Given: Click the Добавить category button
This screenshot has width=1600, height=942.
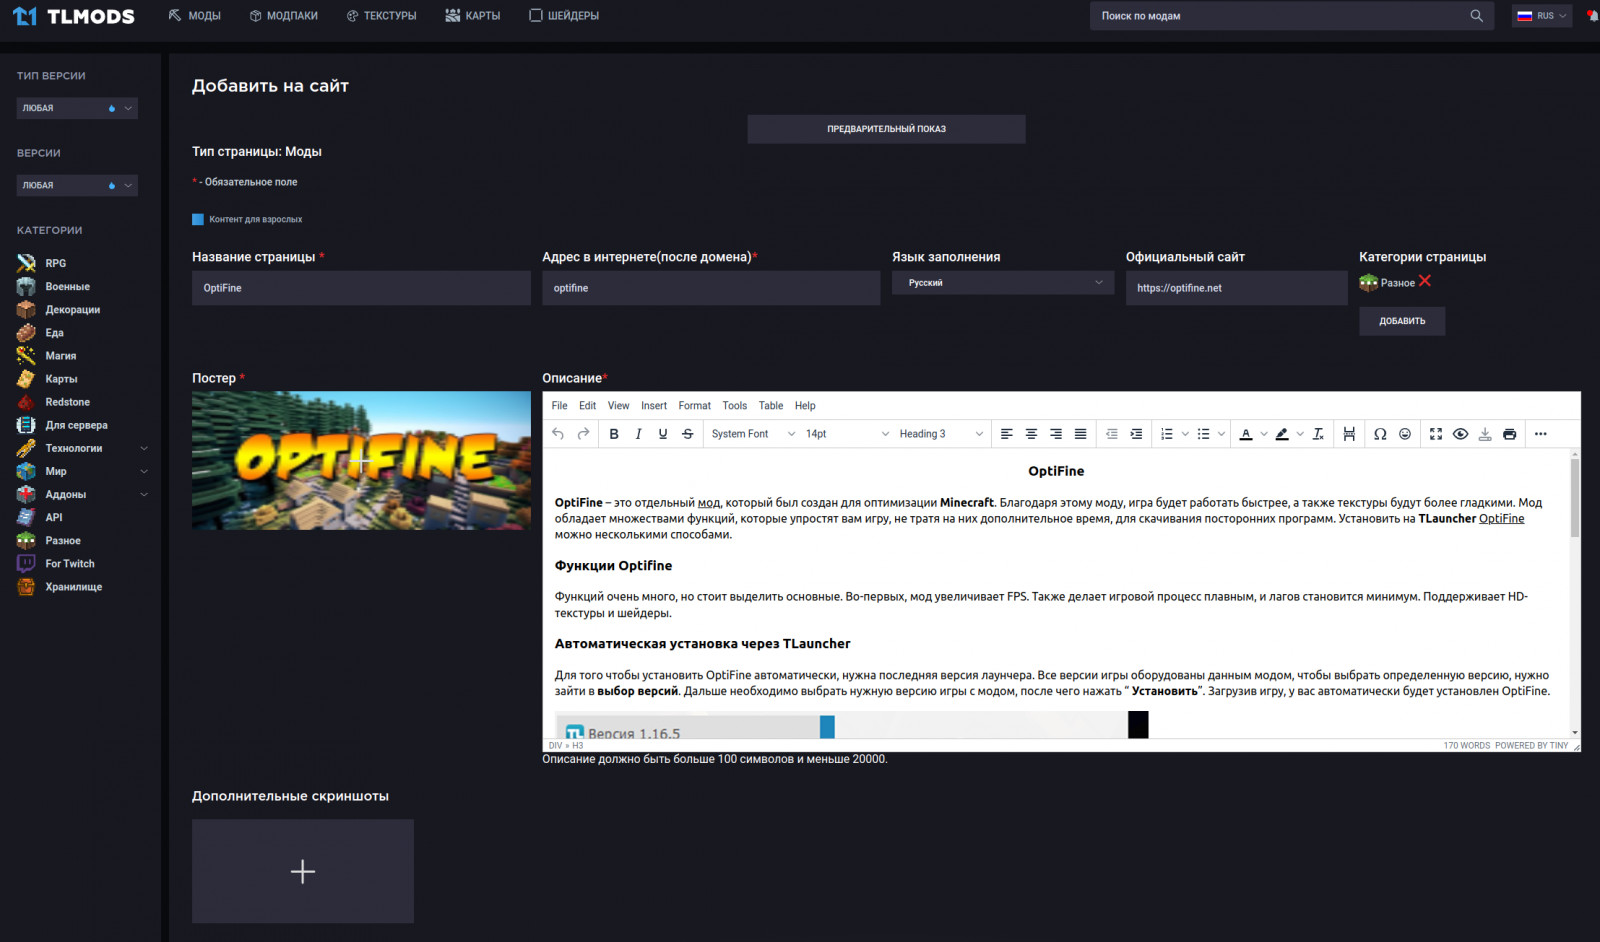Looking at the screenshot, I should [1402, 321].
